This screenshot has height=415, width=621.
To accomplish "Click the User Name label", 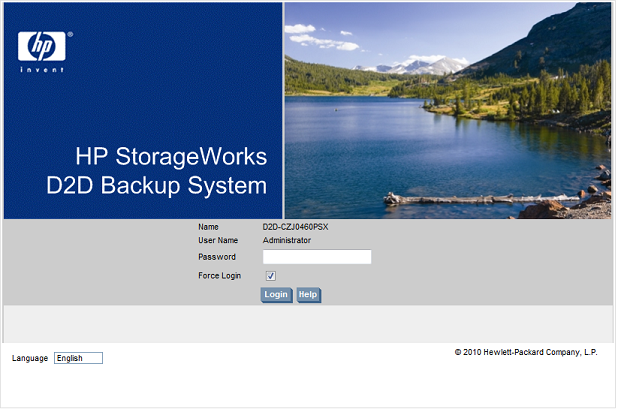I will point(218,240).
